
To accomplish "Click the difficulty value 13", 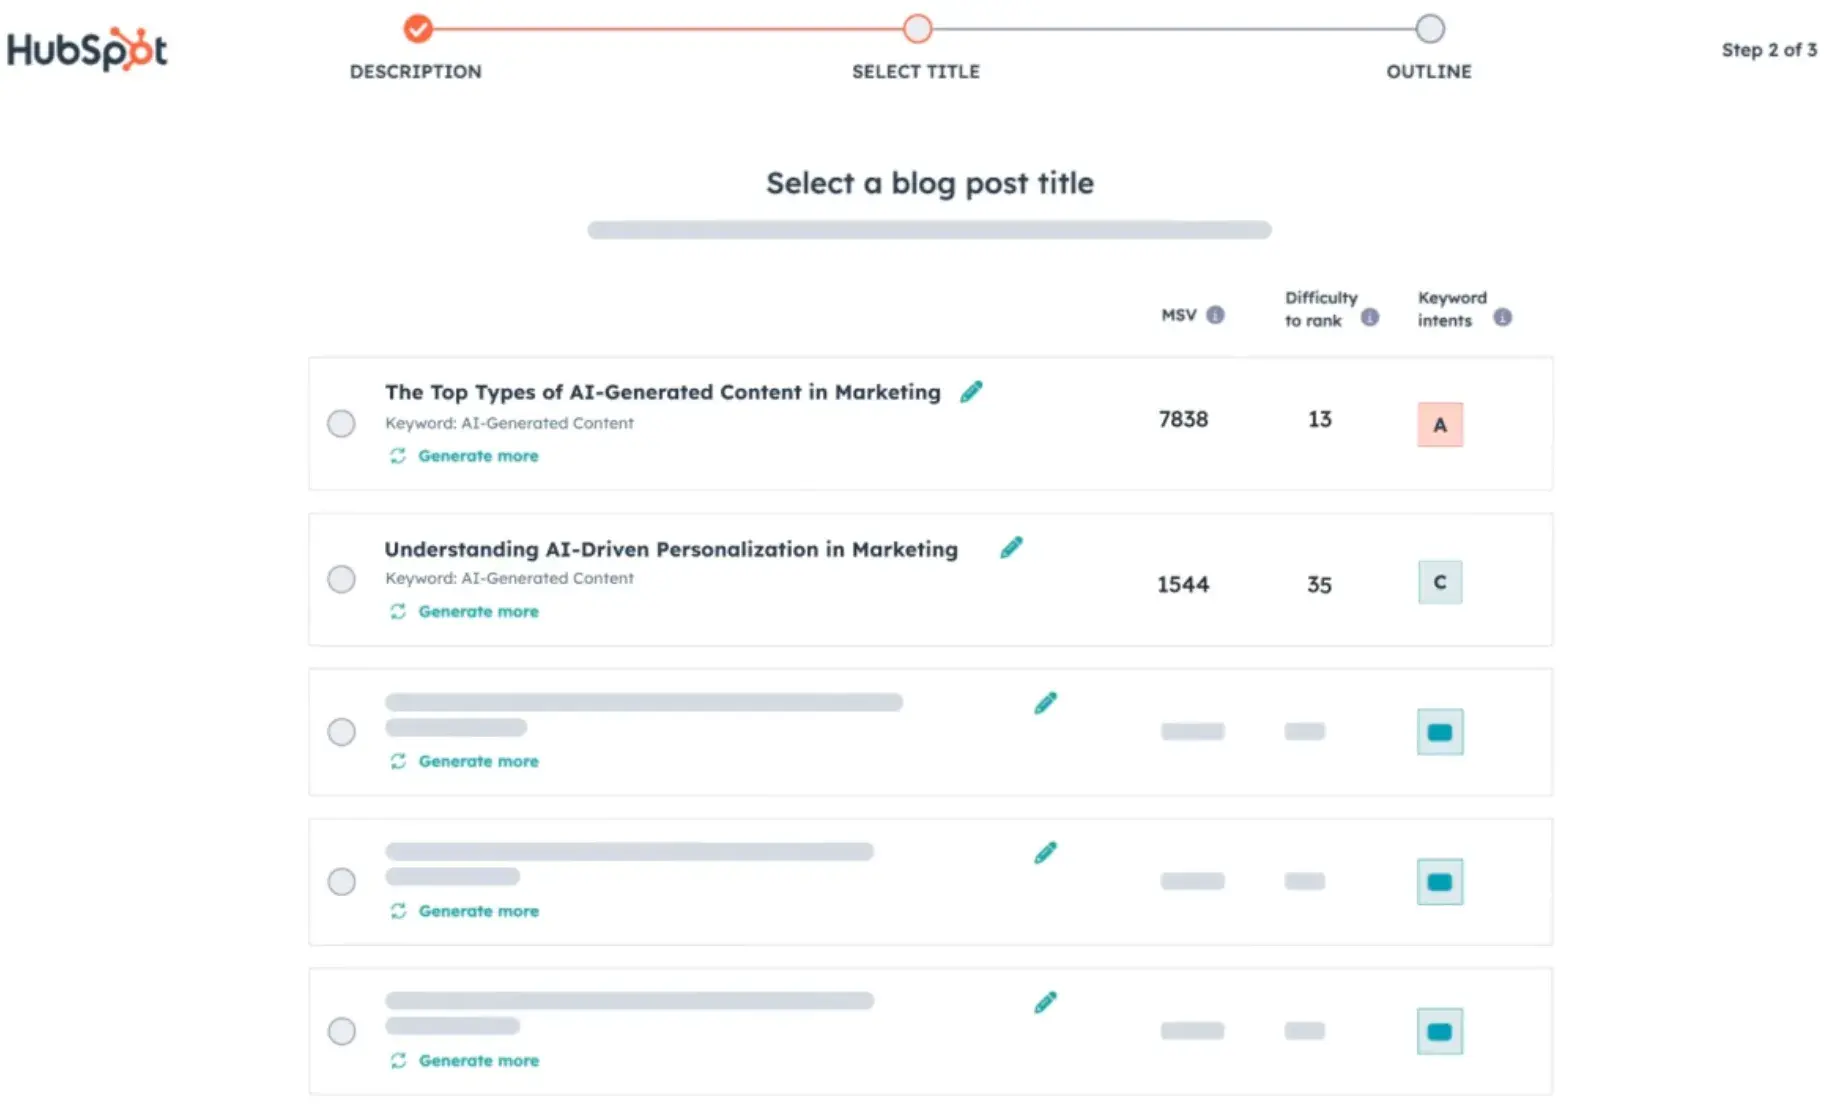I will [1320, 419].
